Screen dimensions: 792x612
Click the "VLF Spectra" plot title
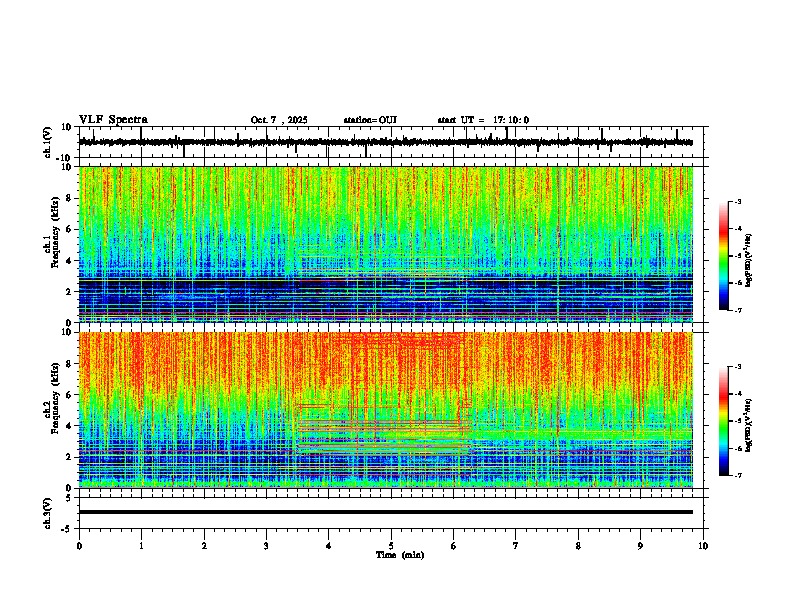113,120
